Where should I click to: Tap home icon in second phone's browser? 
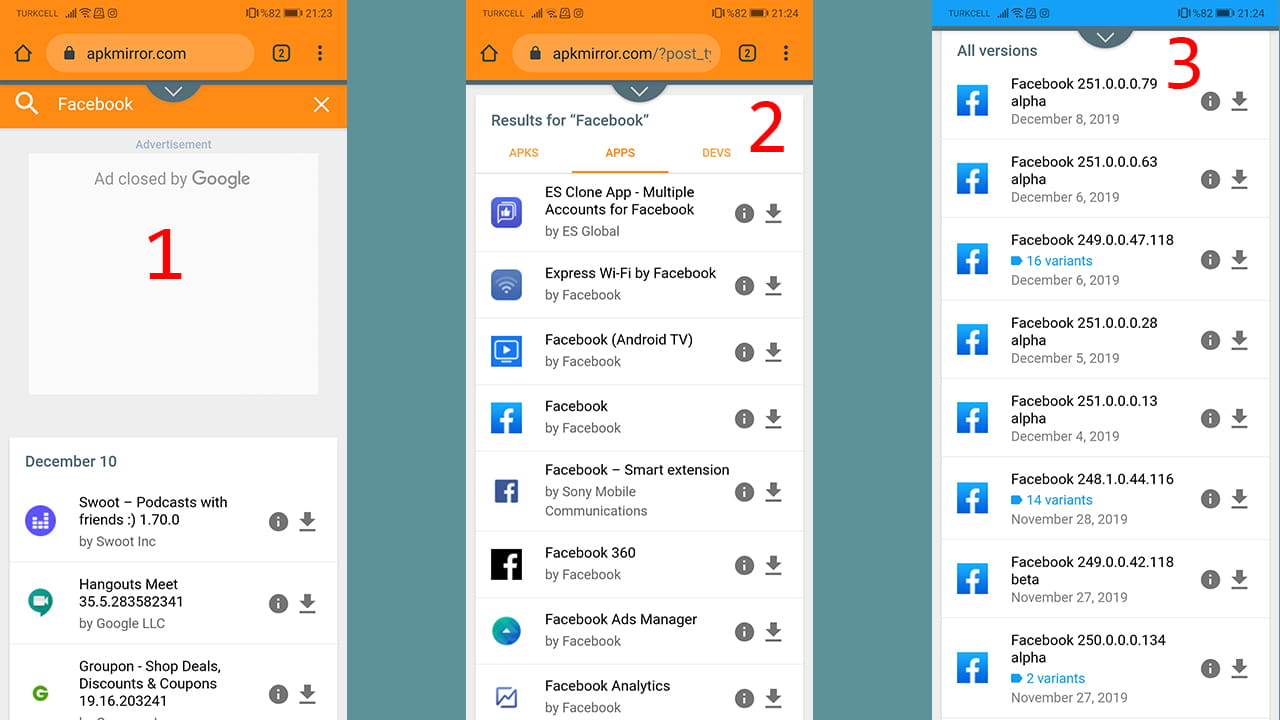489,53
